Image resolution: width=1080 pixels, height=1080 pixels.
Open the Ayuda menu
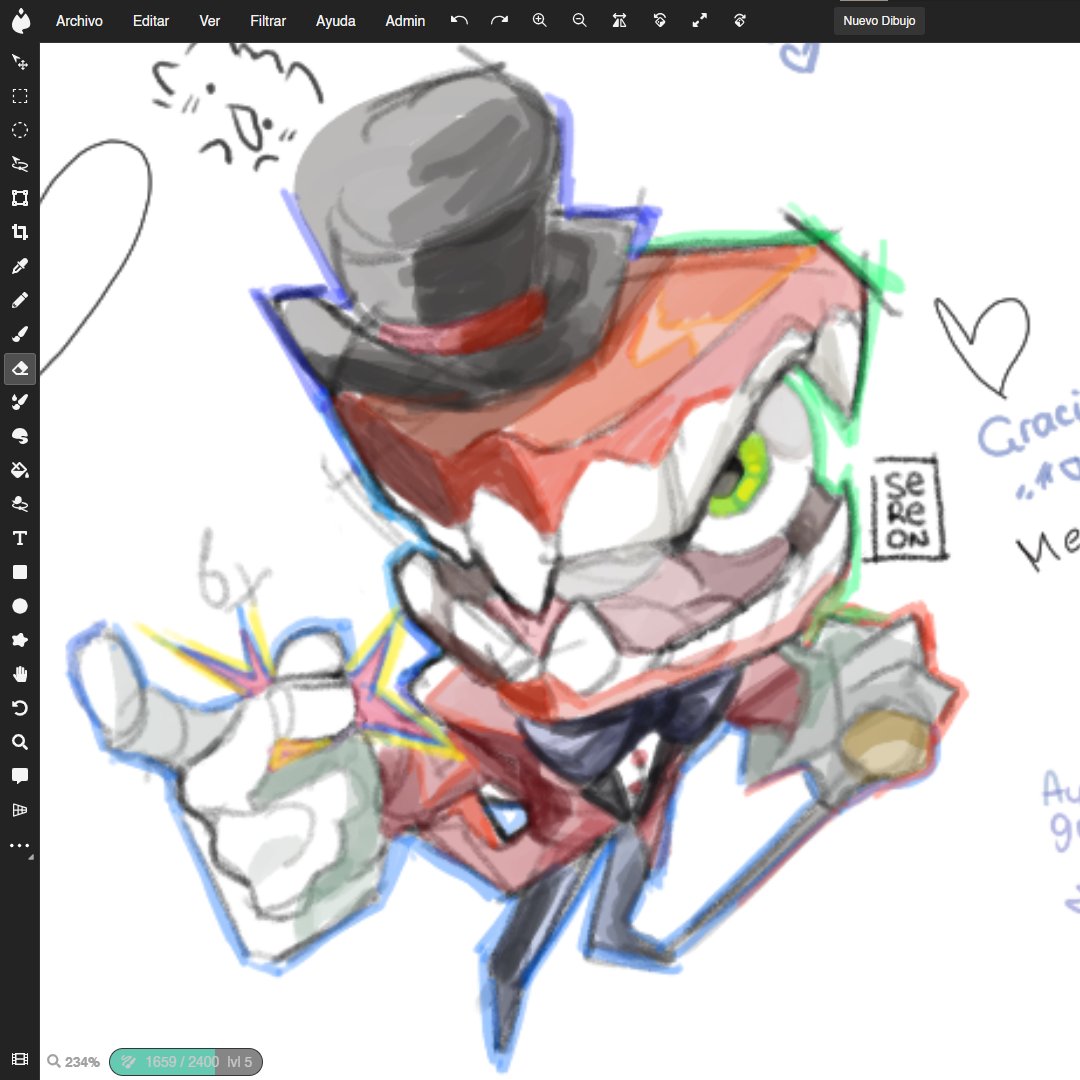tap(335, 21)
